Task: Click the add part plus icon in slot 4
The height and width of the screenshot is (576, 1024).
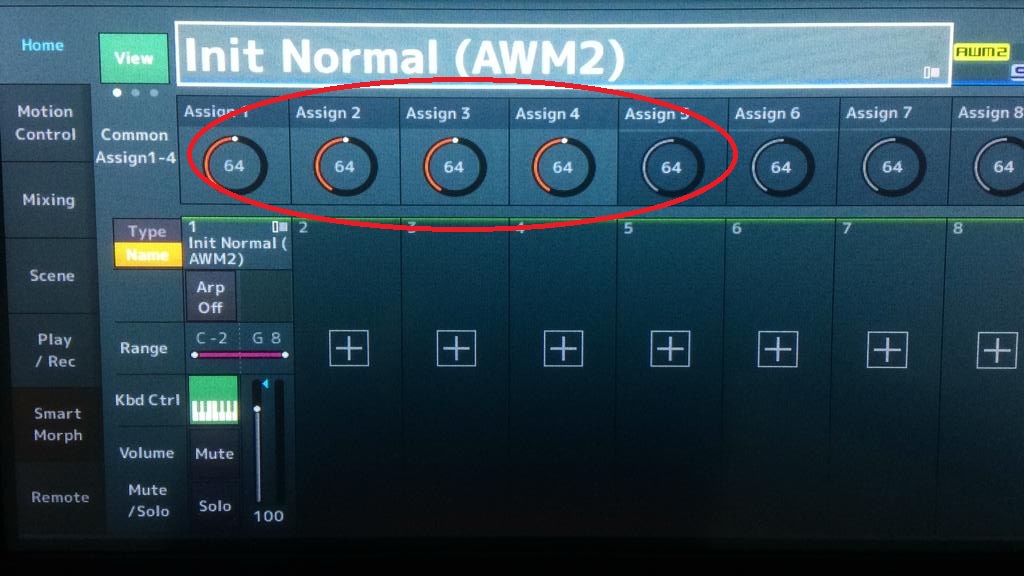Action: [563, 349]
